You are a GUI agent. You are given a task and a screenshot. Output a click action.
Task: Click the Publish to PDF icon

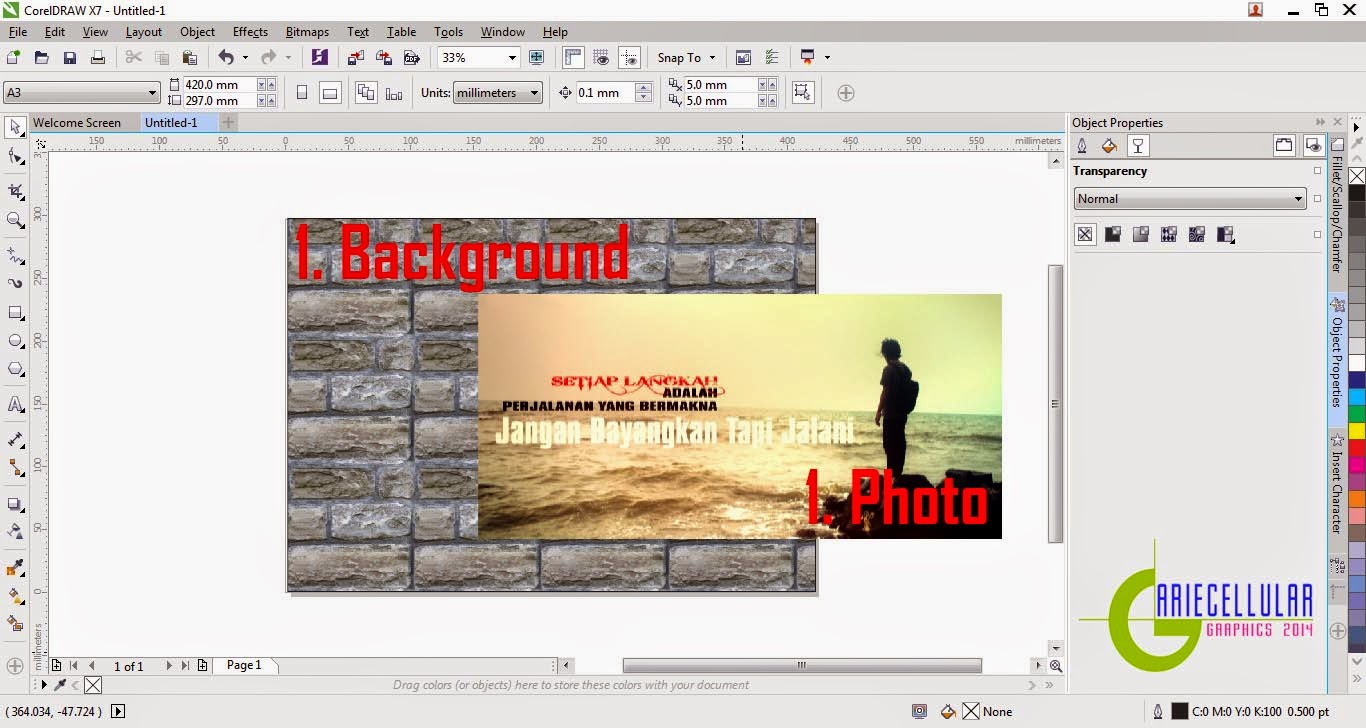pos(411,58)
